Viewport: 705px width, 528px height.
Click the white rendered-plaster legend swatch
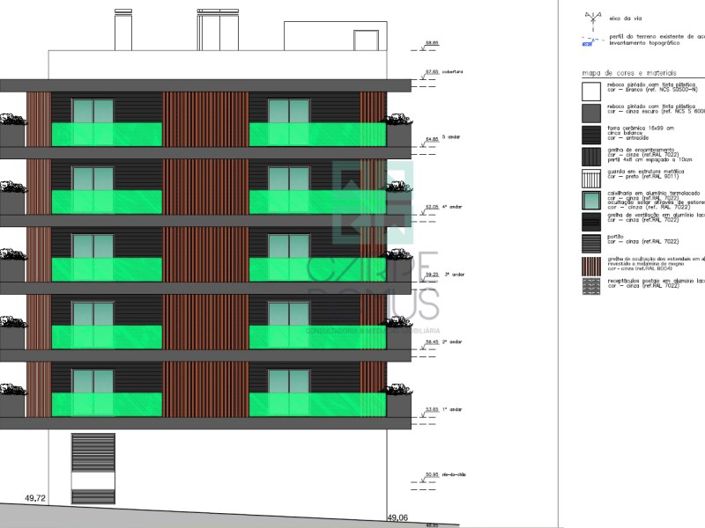tap(591, 91)
